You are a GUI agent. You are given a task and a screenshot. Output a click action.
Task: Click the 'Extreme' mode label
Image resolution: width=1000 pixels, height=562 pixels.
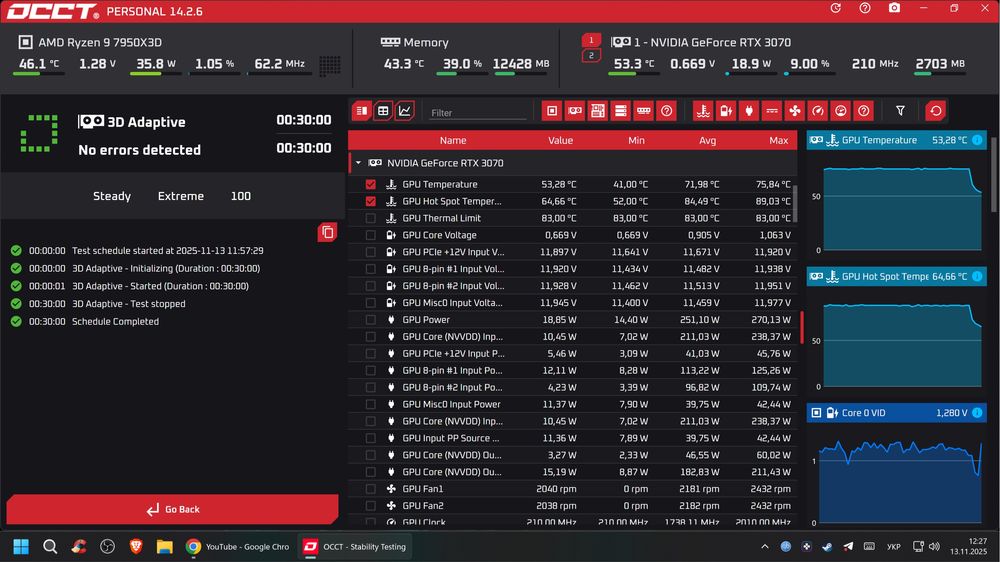pyautogui.click(x=180, y=196)
